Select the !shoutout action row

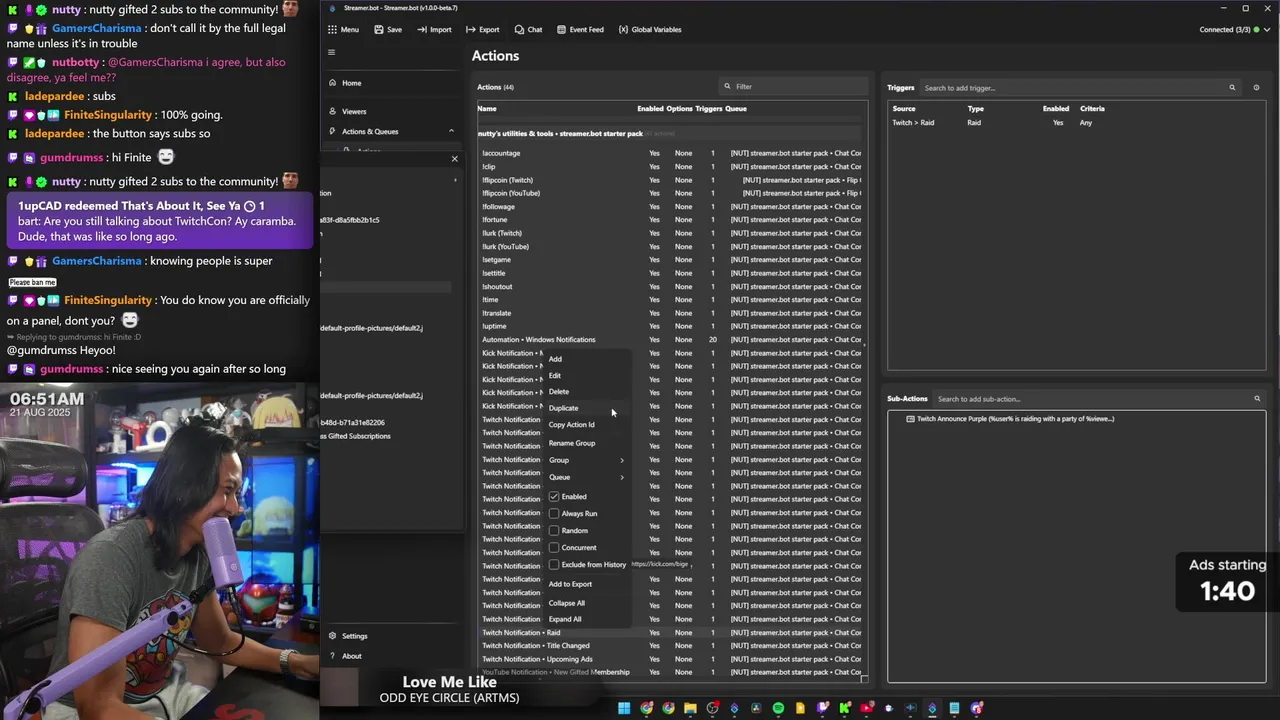(670, 287)
